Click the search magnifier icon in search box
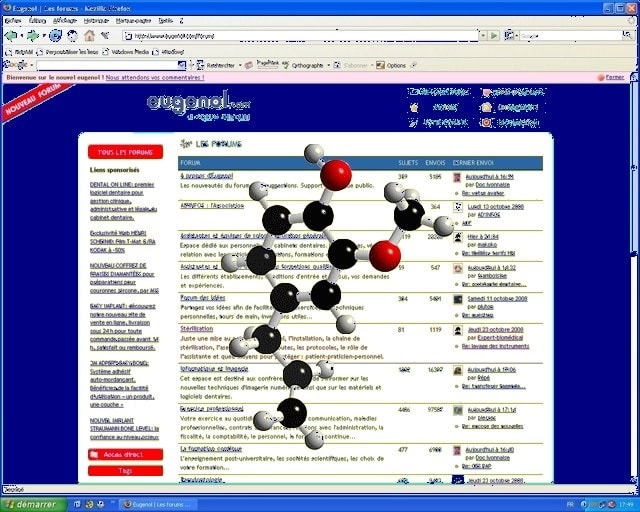Image resolution: width=640 pixels, height=512 pixels. click(x=627, y=36)
